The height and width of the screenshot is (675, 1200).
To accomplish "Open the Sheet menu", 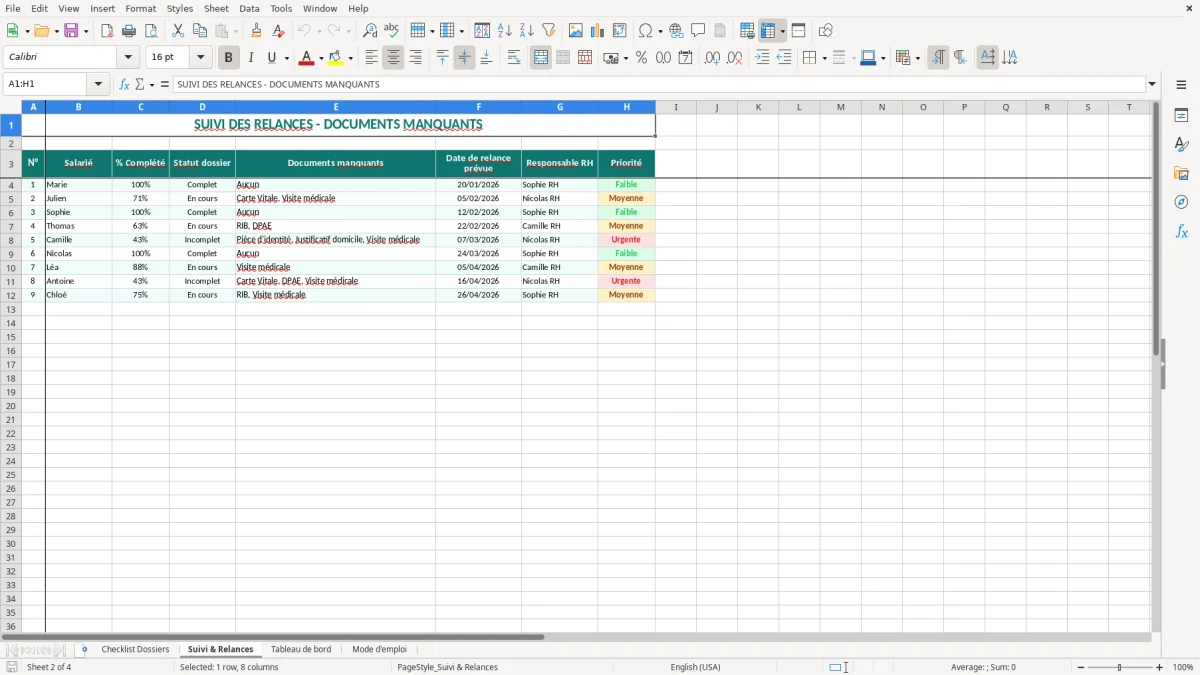I will [x=216, y=8].
